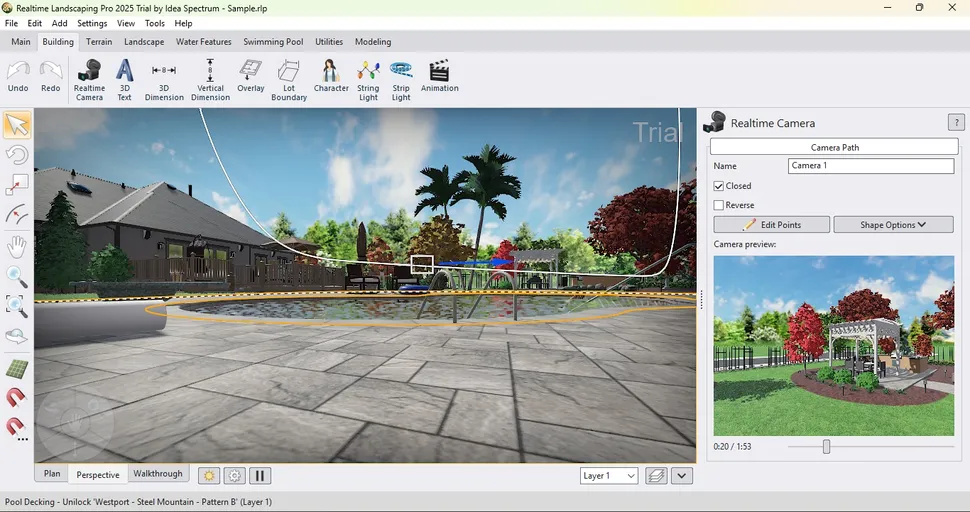Choose the Vertical Dimension tool
The image size is (970, 512).
(210, 80)
